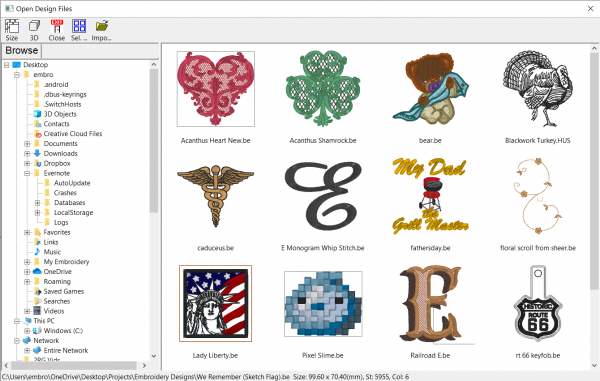The height and width of the screenshot is (381, 600).
Task: Click the Import folder icon
Action: [x=101, y=26]
